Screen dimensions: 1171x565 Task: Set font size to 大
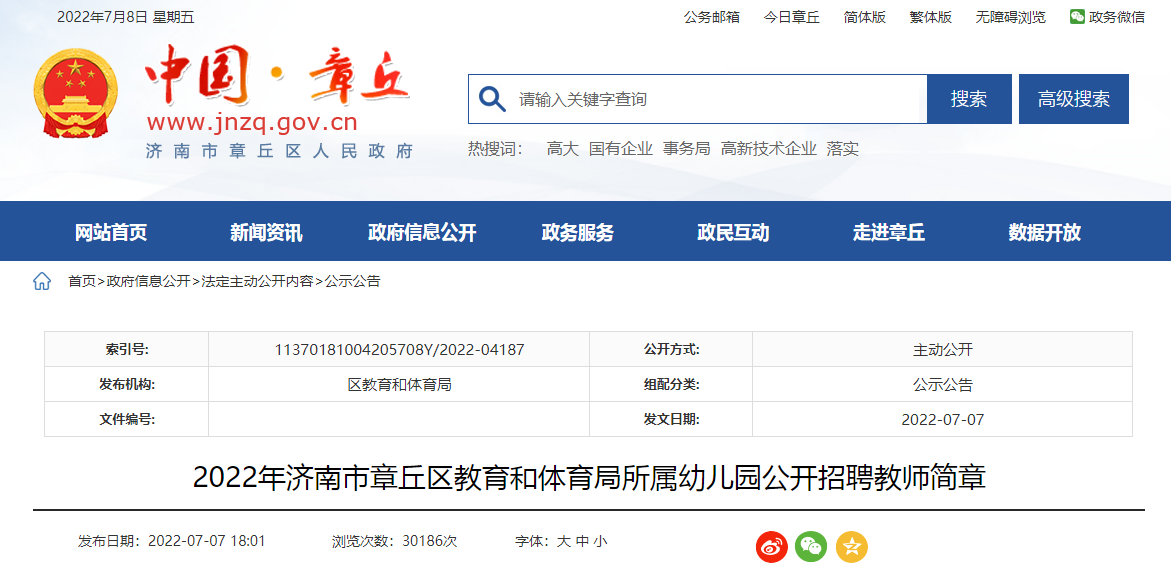tap(563, 541)
